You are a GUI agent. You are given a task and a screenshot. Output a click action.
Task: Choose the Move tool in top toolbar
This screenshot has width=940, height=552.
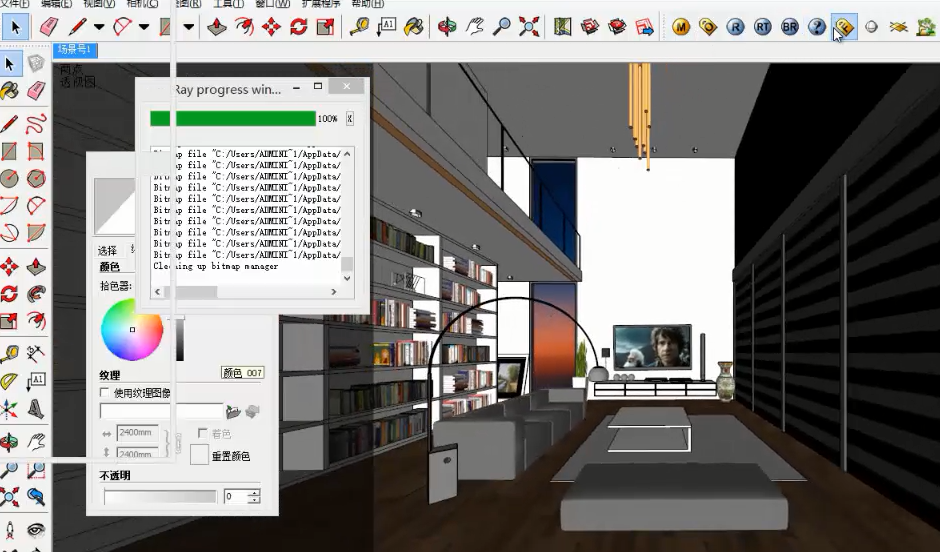tap(271, 27)
